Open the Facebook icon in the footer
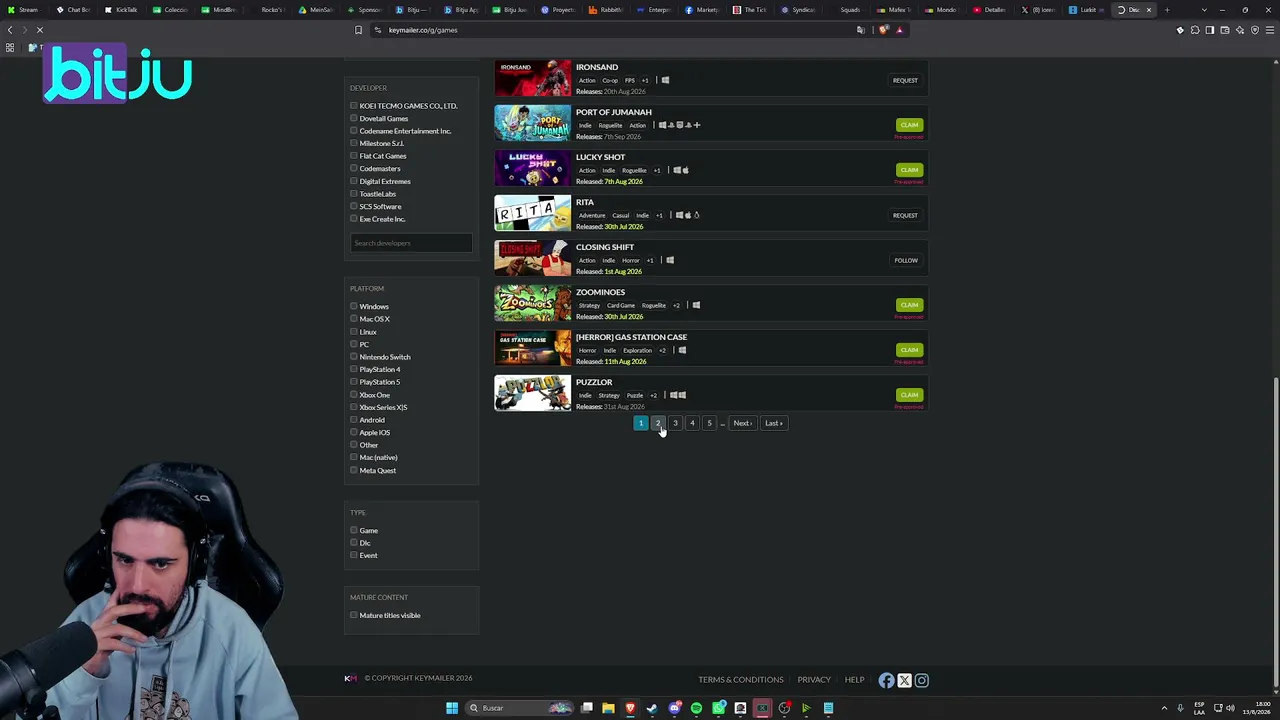1280x720 pixels. [886, 680]
